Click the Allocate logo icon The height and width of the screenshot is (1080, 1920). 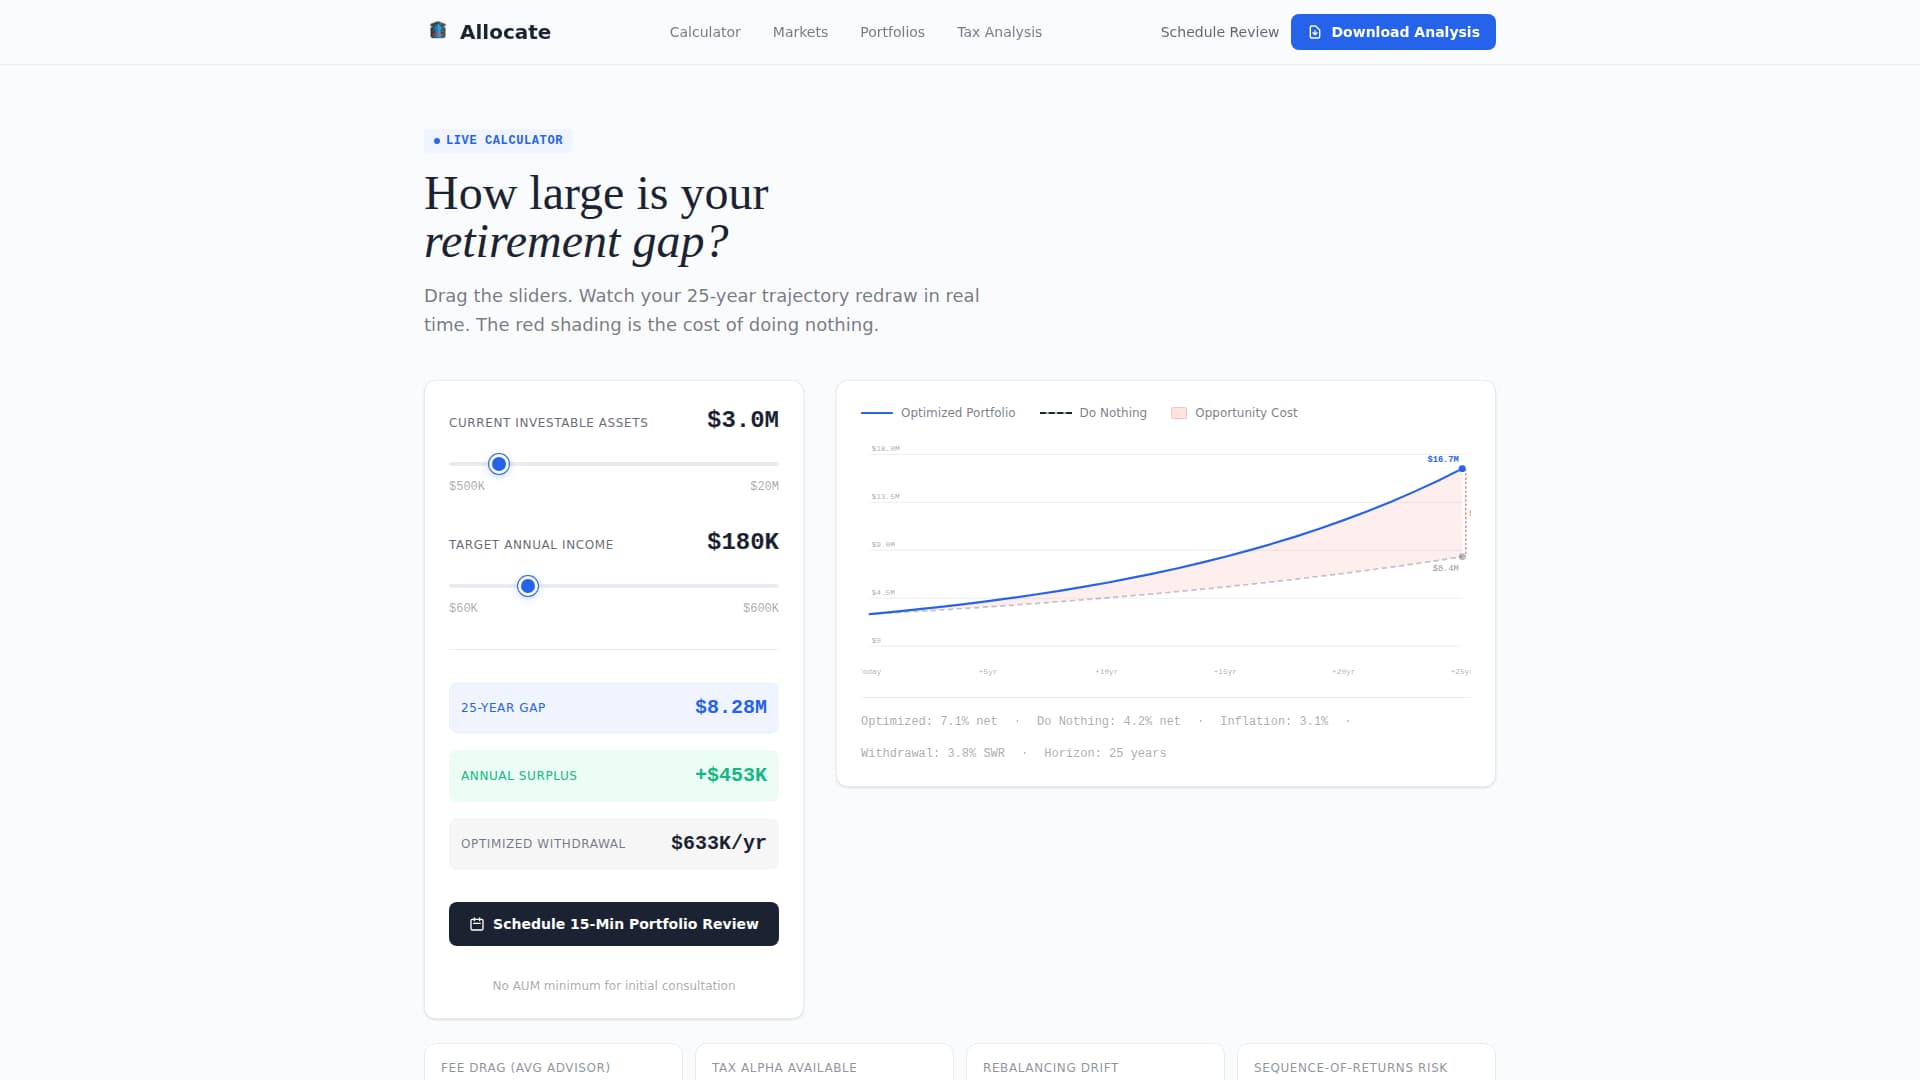pos(438,31)
